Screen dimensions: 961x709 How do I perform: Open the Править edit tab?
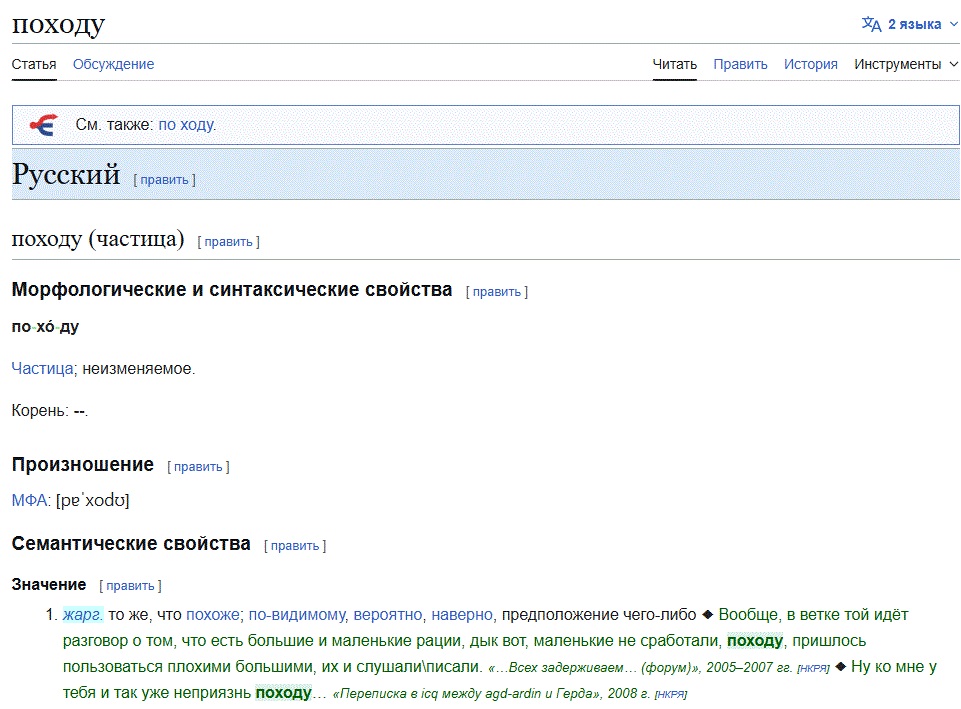point(740,64)
